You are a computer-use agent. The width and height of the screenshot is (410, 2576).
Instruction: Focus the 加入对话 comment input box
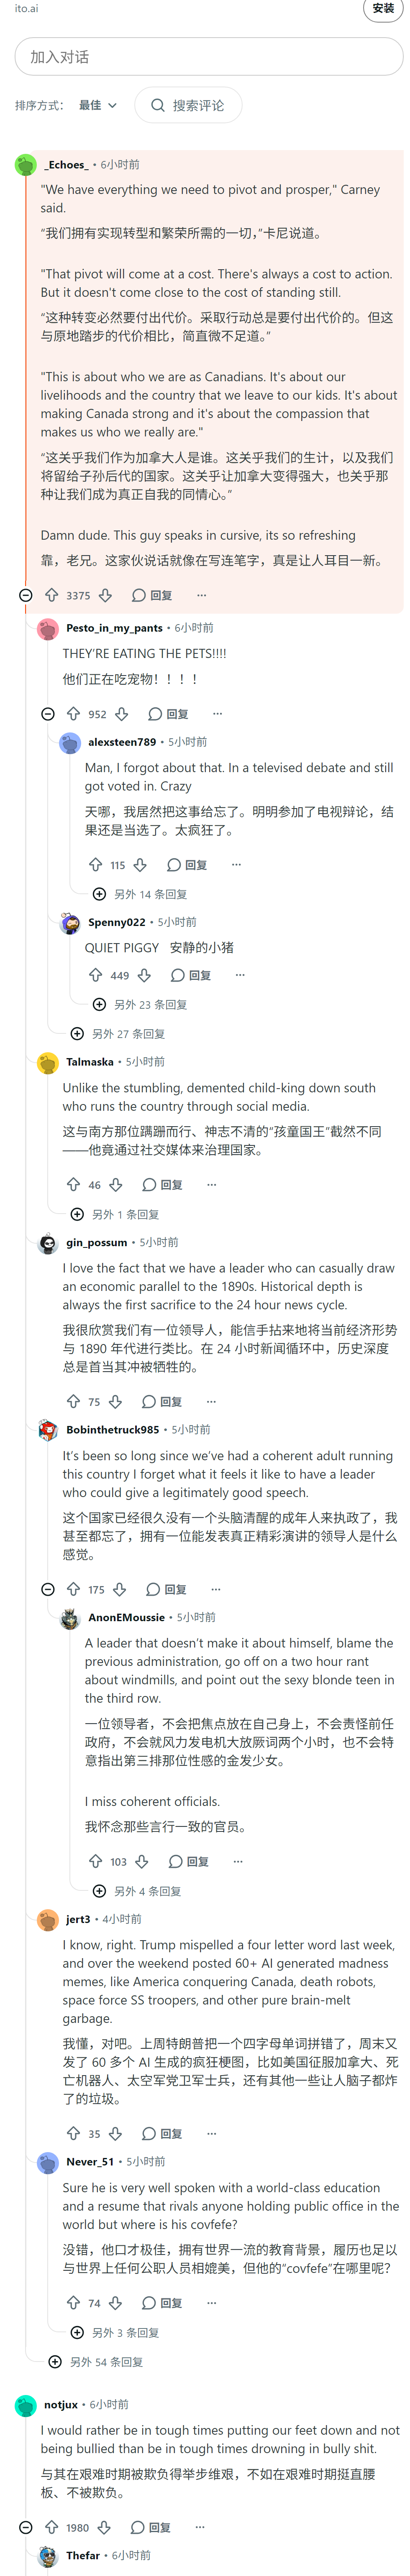click(209, 57)
